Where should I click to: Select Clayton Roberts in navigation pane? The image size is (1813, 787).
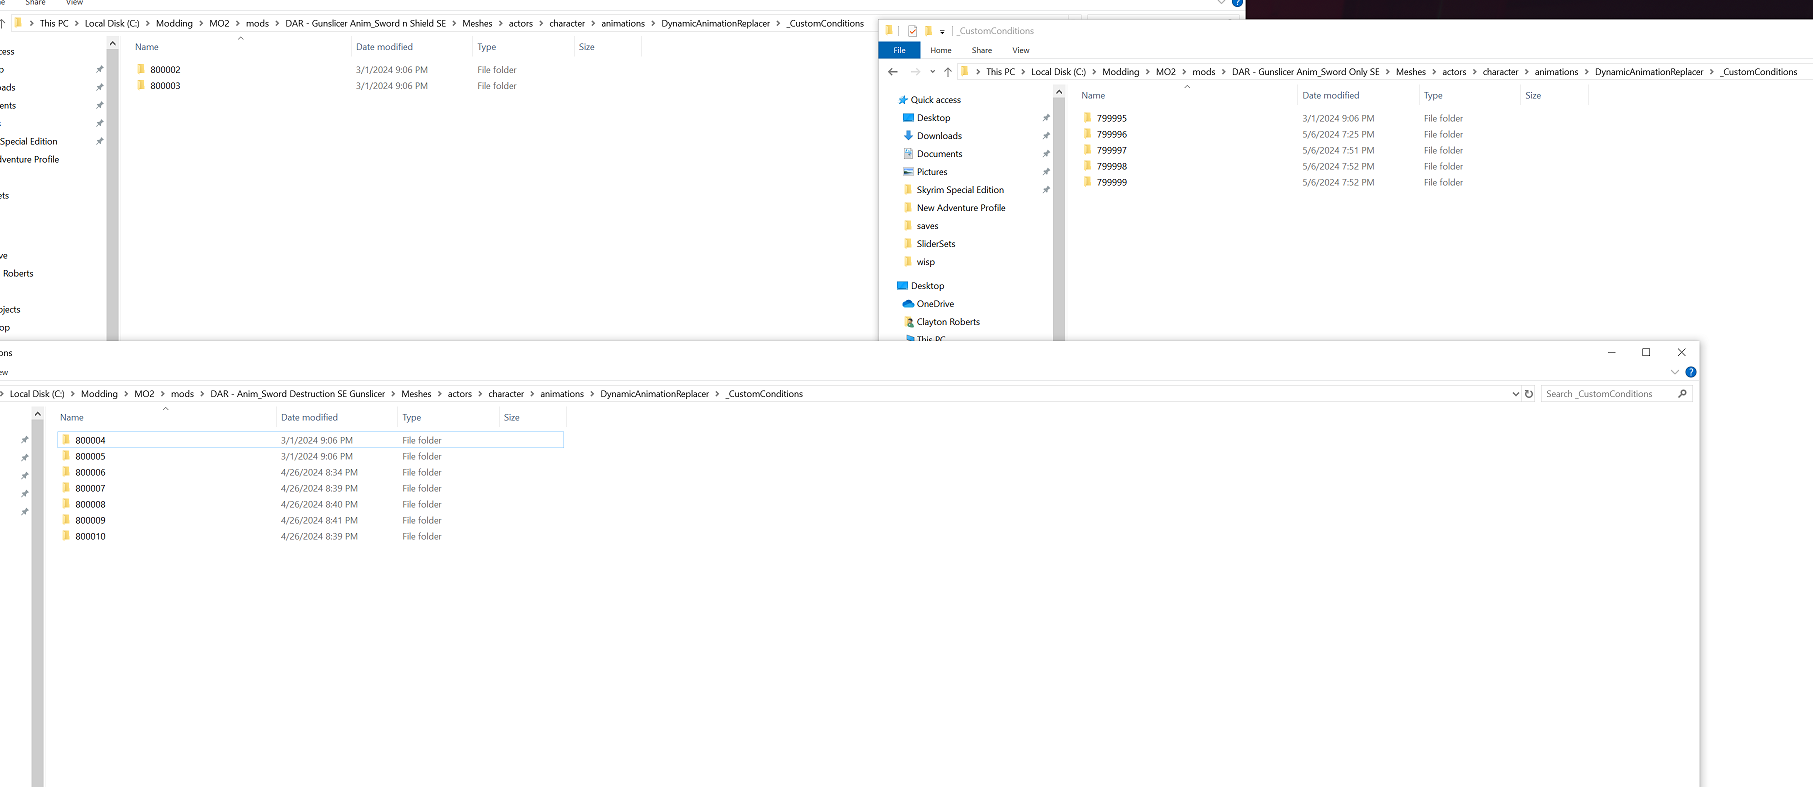point(948,322)
